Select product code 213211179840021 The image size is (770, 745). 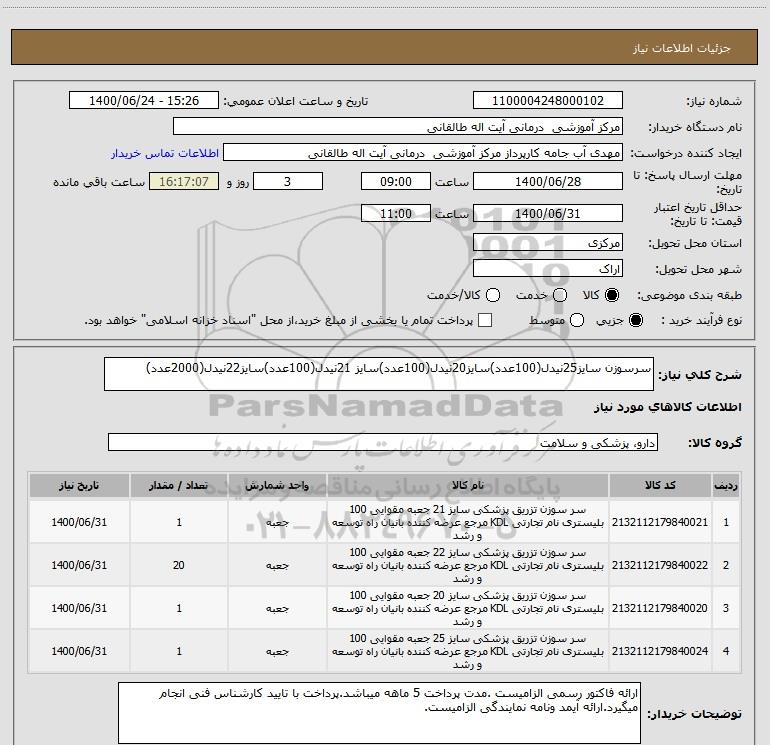[x=660, y=523]
